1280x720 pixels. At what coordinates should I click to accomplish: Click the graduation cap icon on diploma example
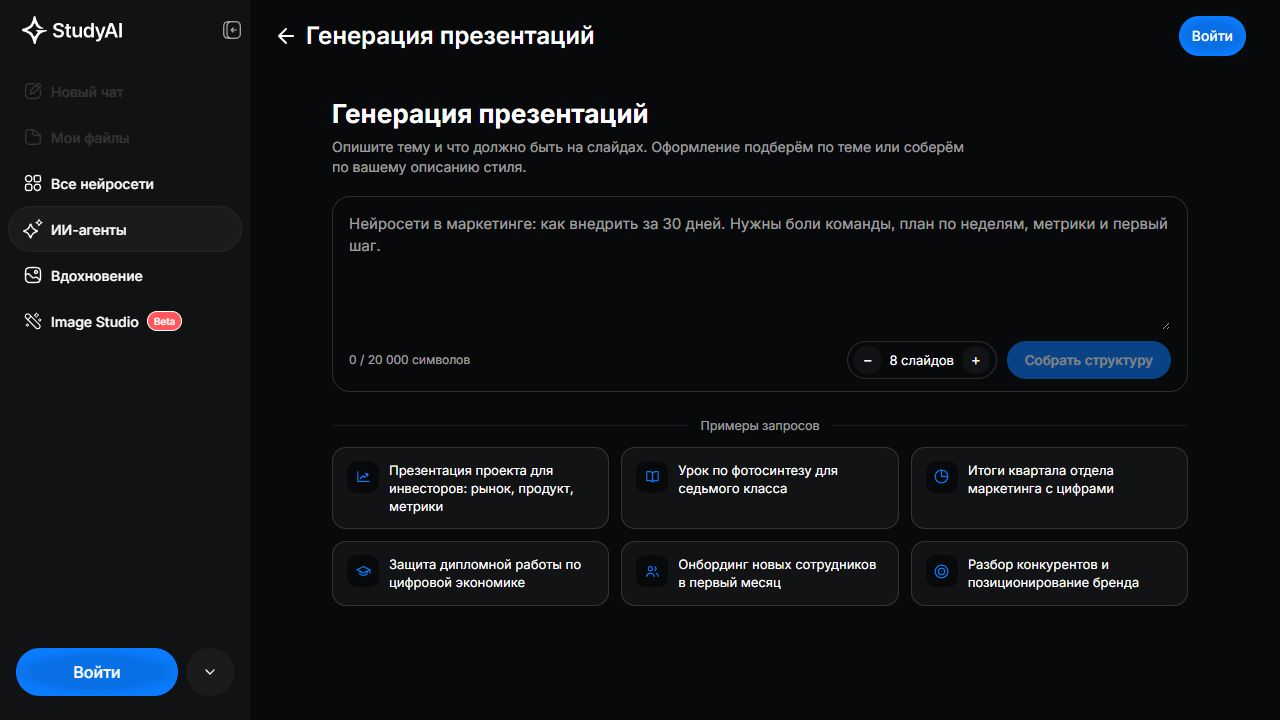coord(363,571)
